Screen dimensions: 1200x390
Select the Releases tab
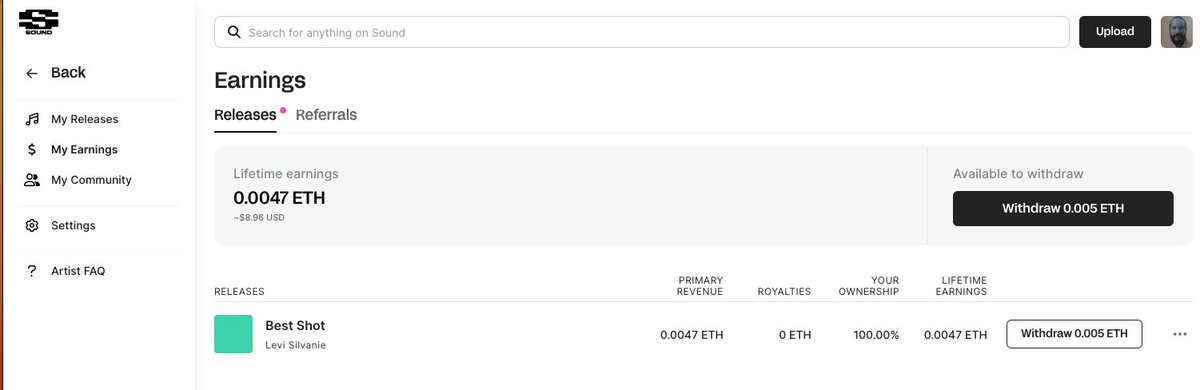click(245, 115)
